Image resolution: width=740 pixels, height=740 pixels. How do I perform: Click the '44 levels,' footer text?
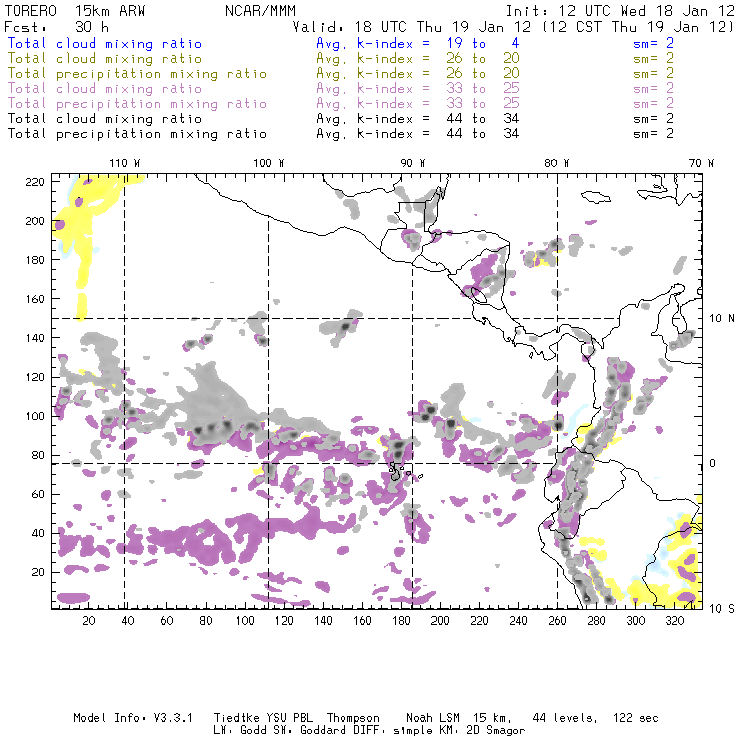coord(565,718)
